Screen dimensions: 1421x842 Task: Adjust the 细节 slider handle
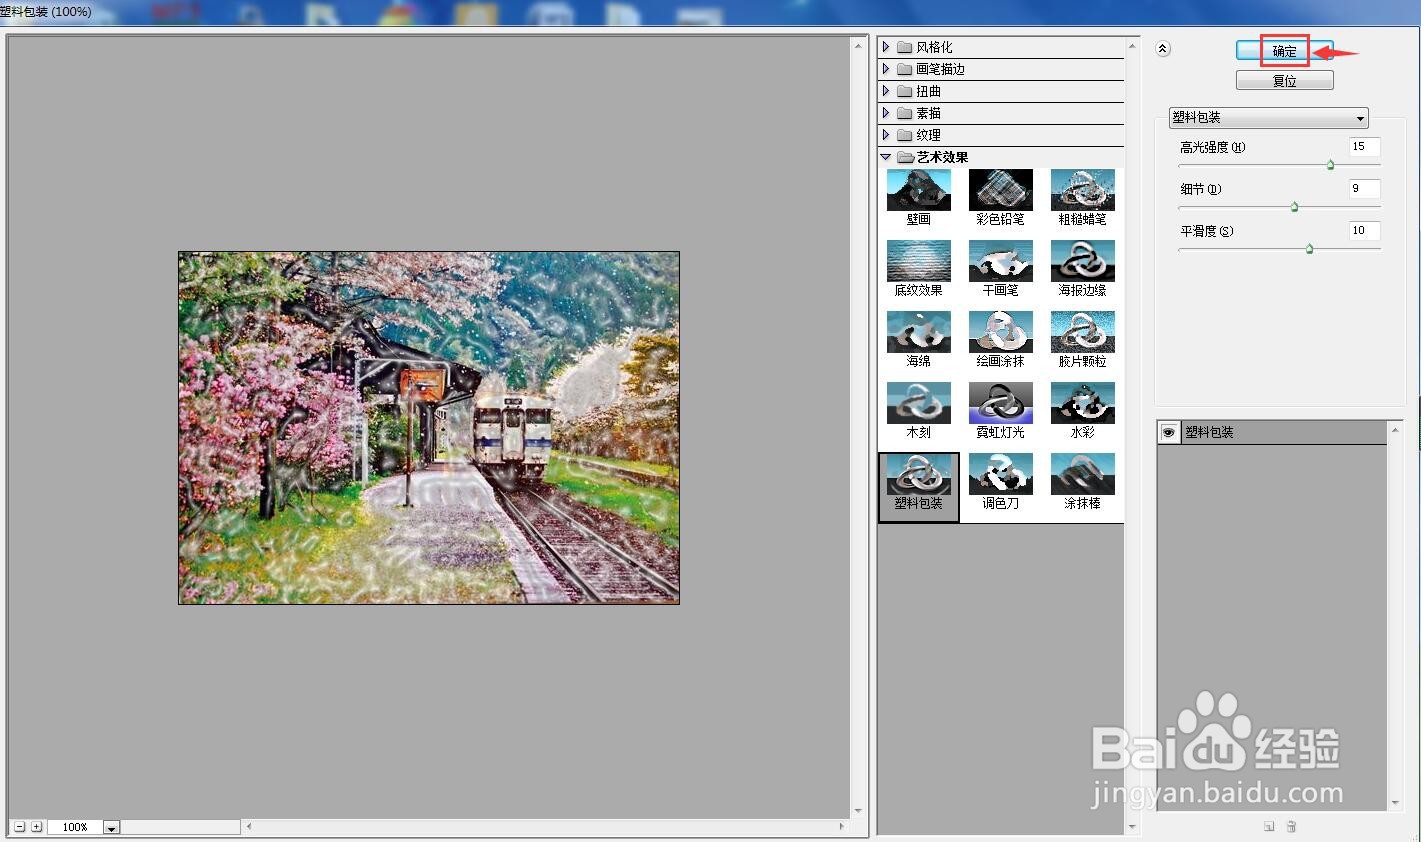[x=1294, y=207]
